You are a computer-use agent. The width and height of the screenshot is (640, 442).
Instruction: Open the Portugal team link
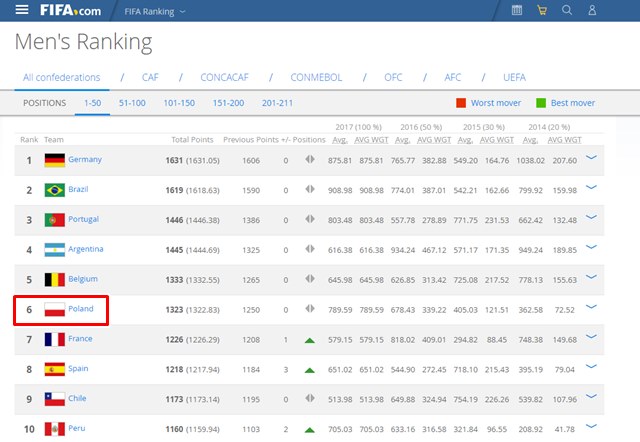[83, 219]
